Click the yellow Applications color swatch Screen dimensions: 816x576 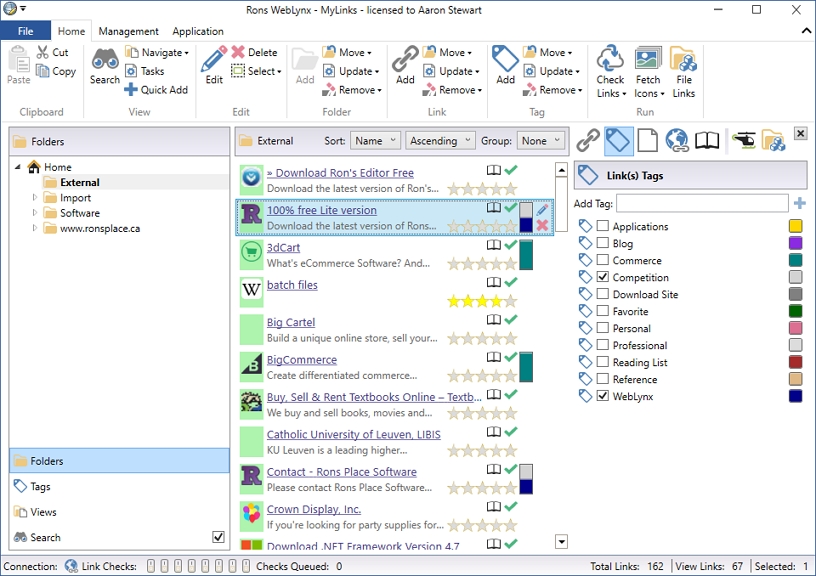795,226
